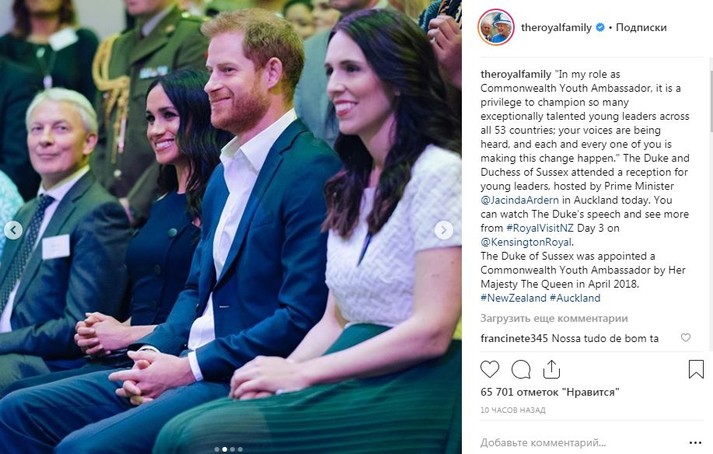Click the theroyalfamily username in the header

[x=556, y=27]
